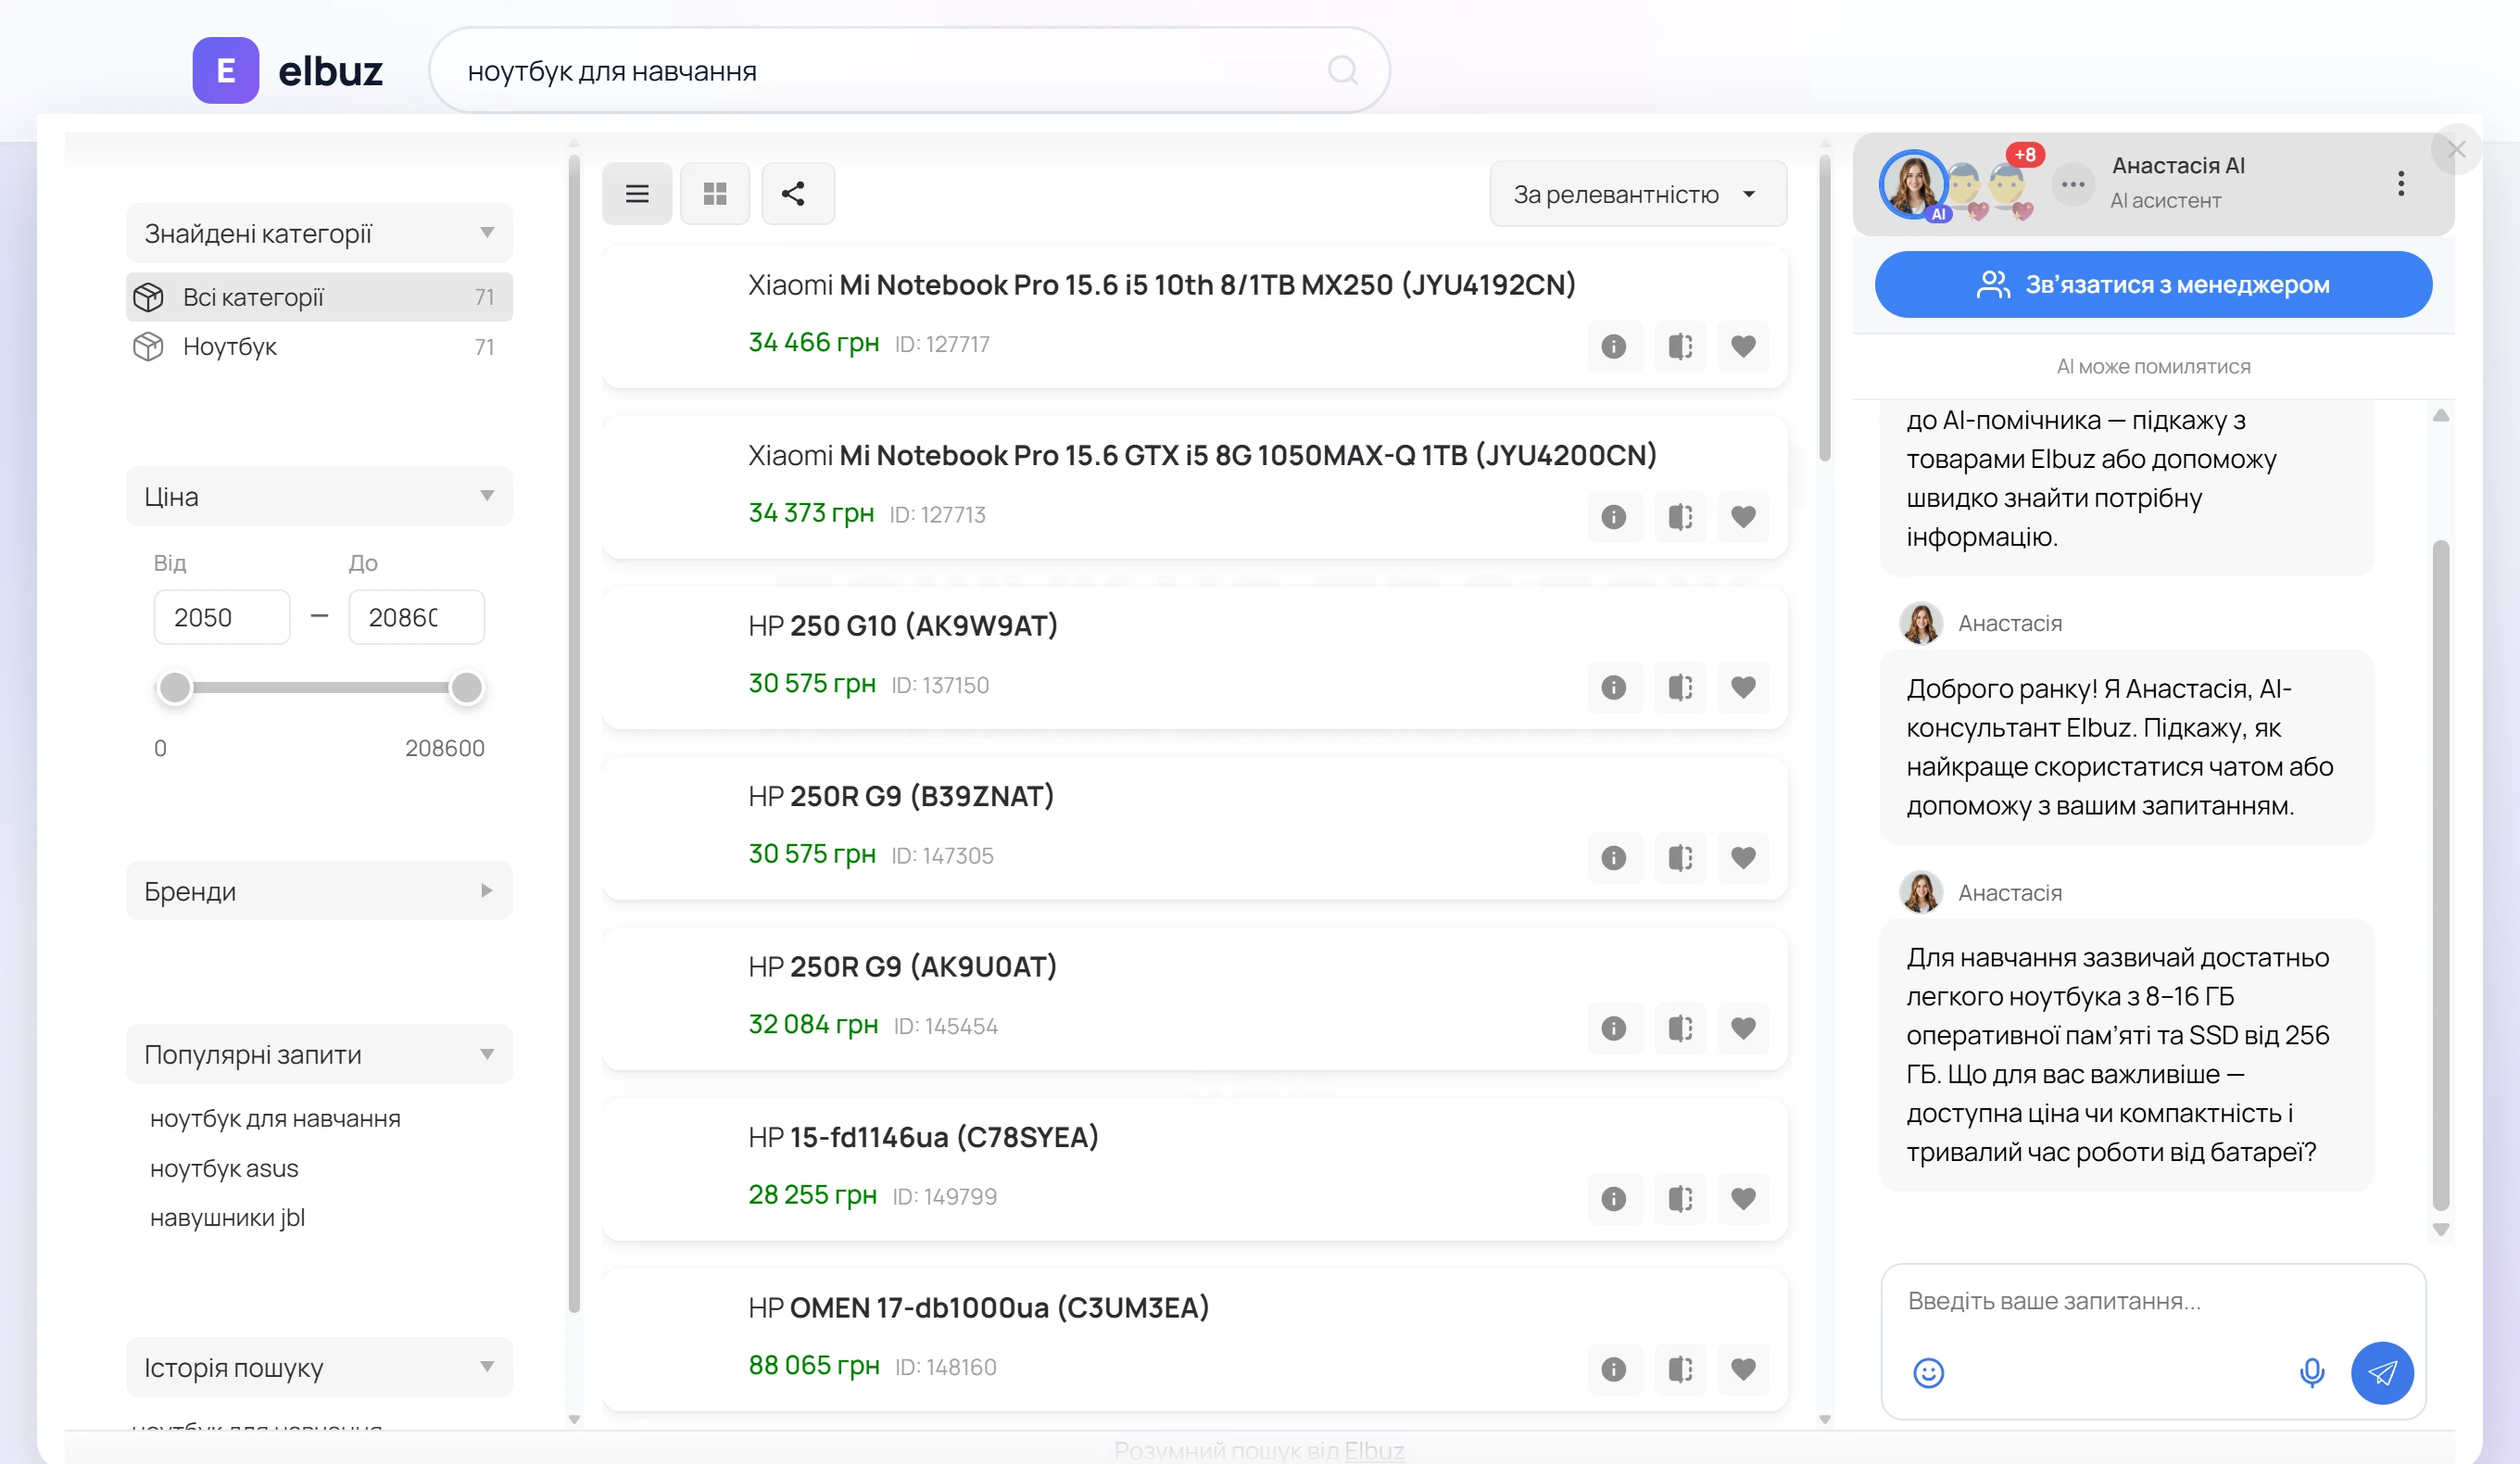Open the emoji picker in chat
The width and height of the screenshot is (2520, 1464).
tap(1929, 1372)
